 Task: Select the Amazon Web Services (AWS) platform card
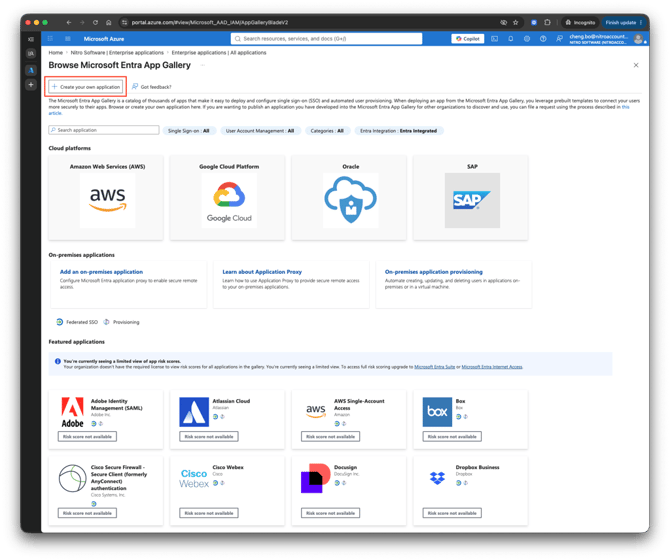[x=106, y=197]
